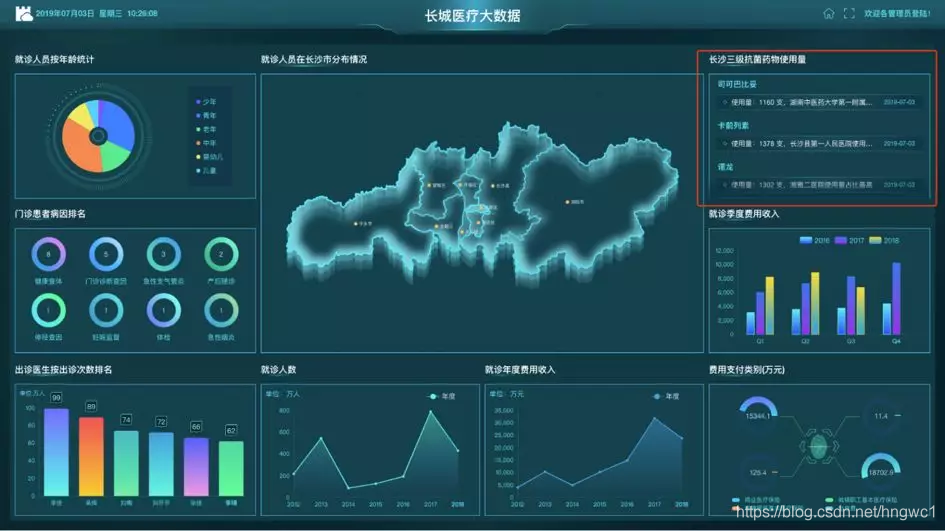Toggle the fullscreen icon in header

point(849,13)
